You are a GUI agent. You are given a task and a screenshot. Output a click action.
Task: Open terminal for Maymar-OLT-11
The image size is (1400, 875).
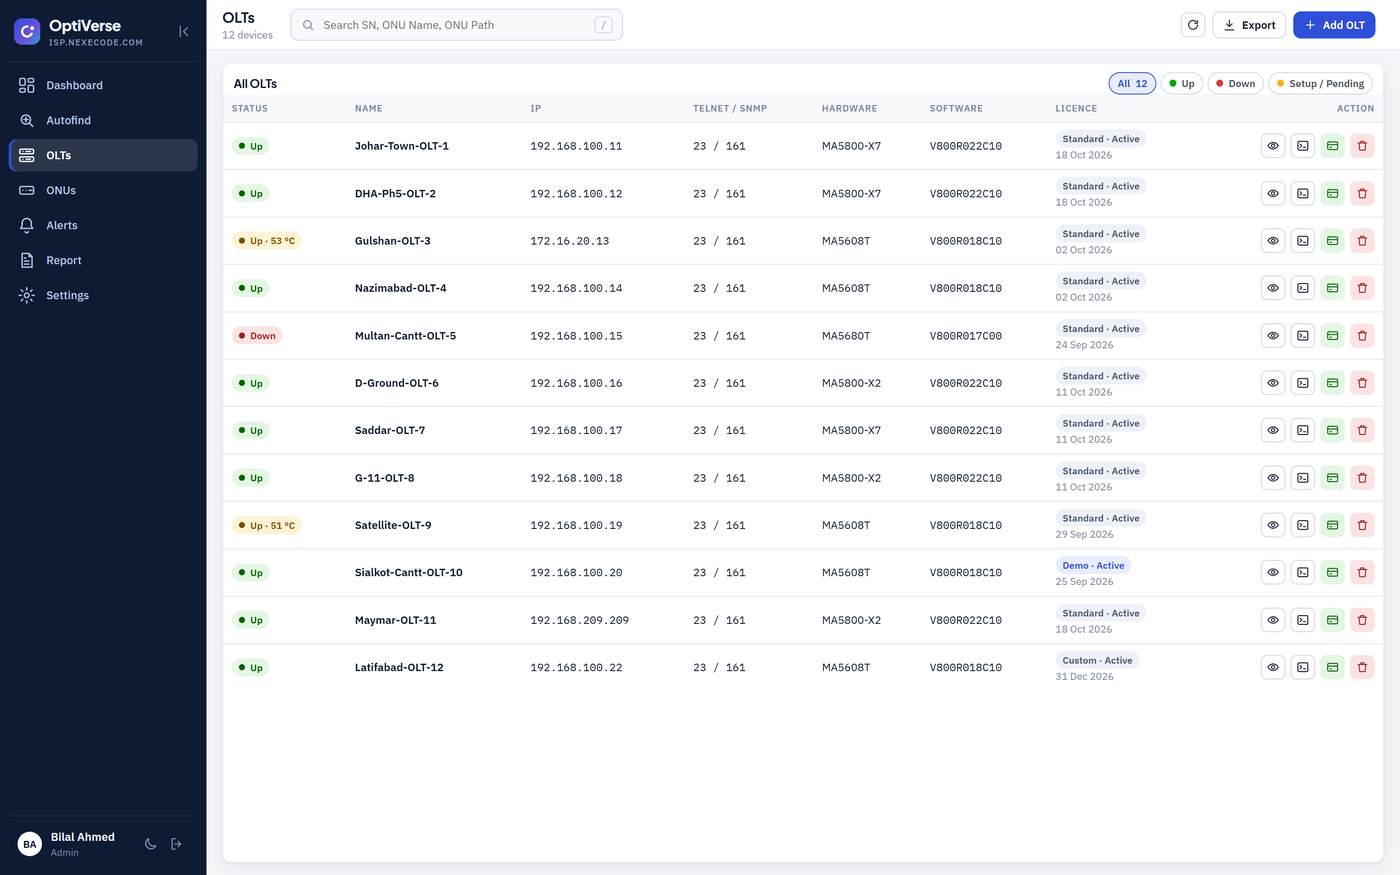pos(1303,620)
